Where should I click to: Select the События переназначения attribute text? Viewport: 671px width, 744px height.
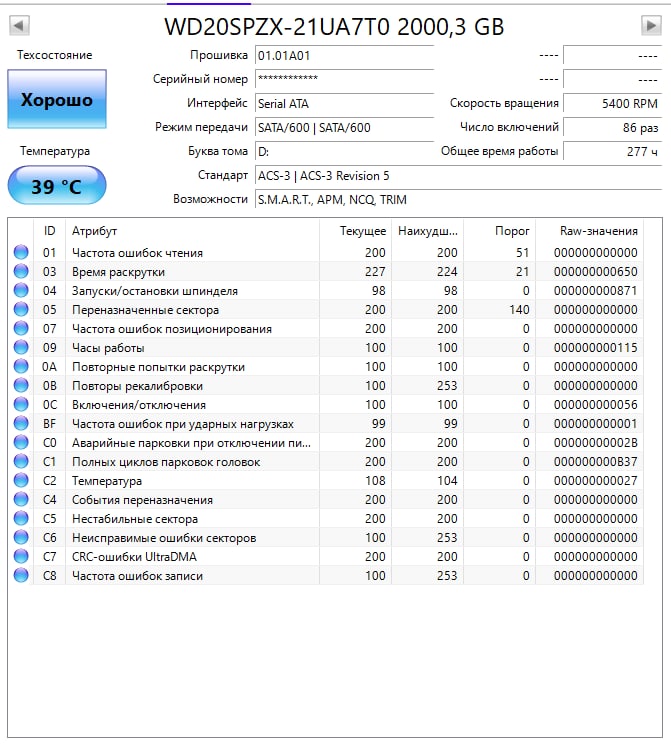tap(142, 500)
